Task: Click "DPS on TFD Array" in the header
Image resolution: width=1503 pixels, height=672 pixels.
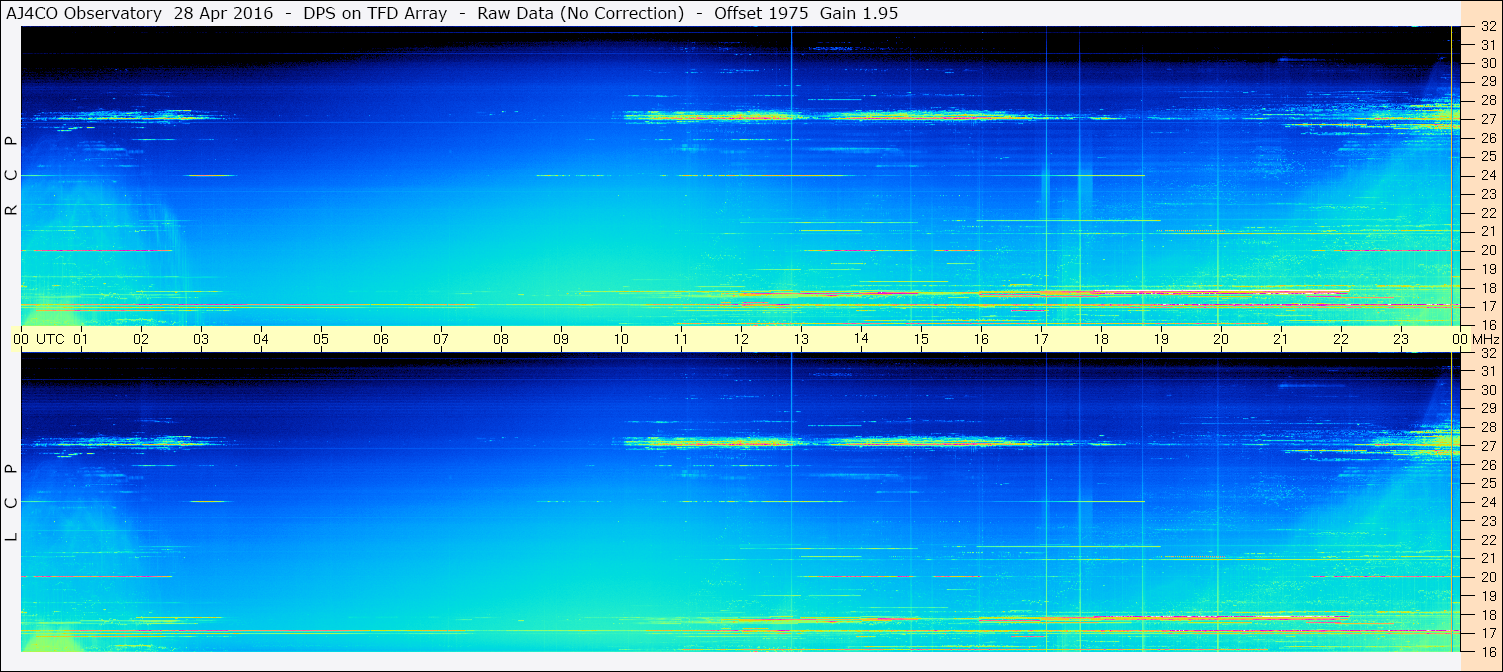Action: (374, 13)
